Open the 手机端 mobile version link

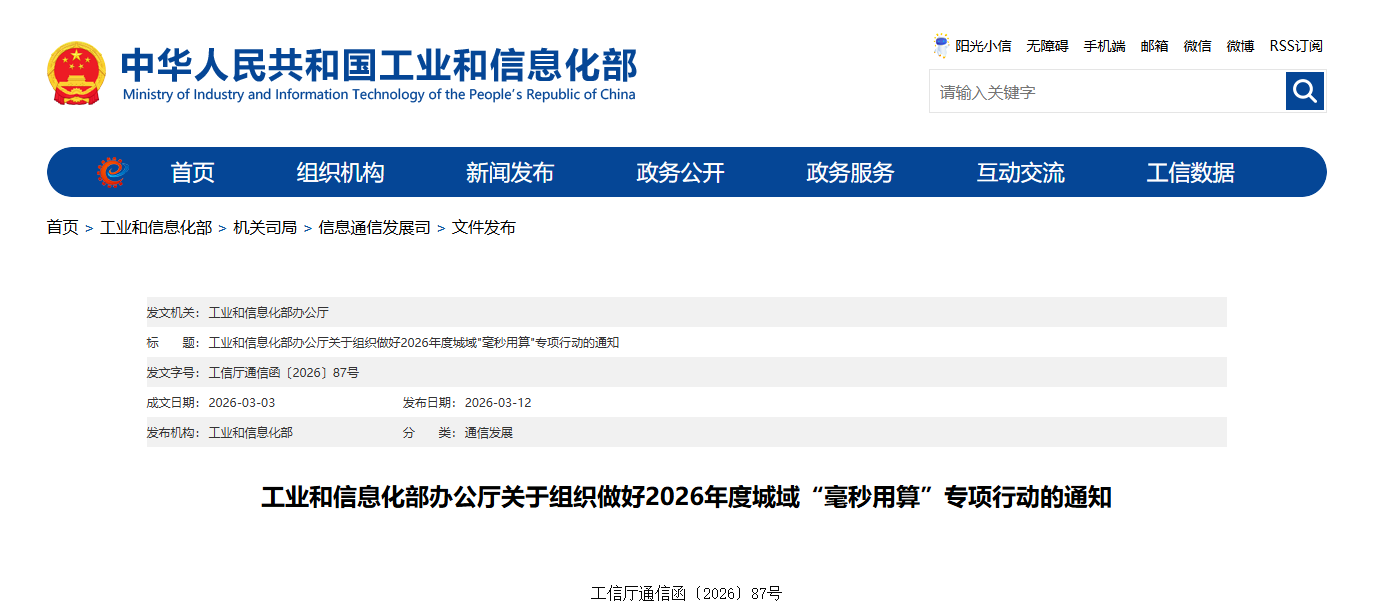[1104, 46]
